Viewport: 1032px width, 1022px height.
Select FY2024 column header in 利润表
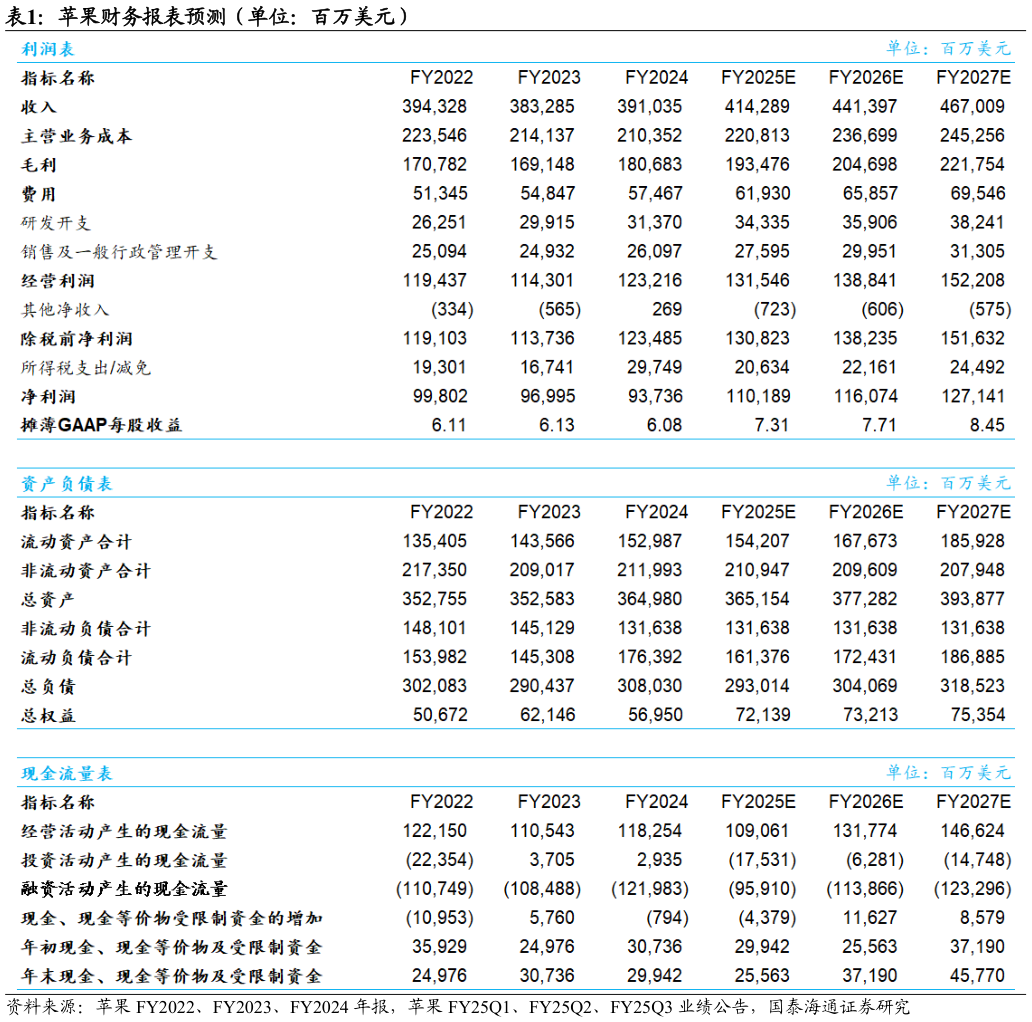coord(656,78)
